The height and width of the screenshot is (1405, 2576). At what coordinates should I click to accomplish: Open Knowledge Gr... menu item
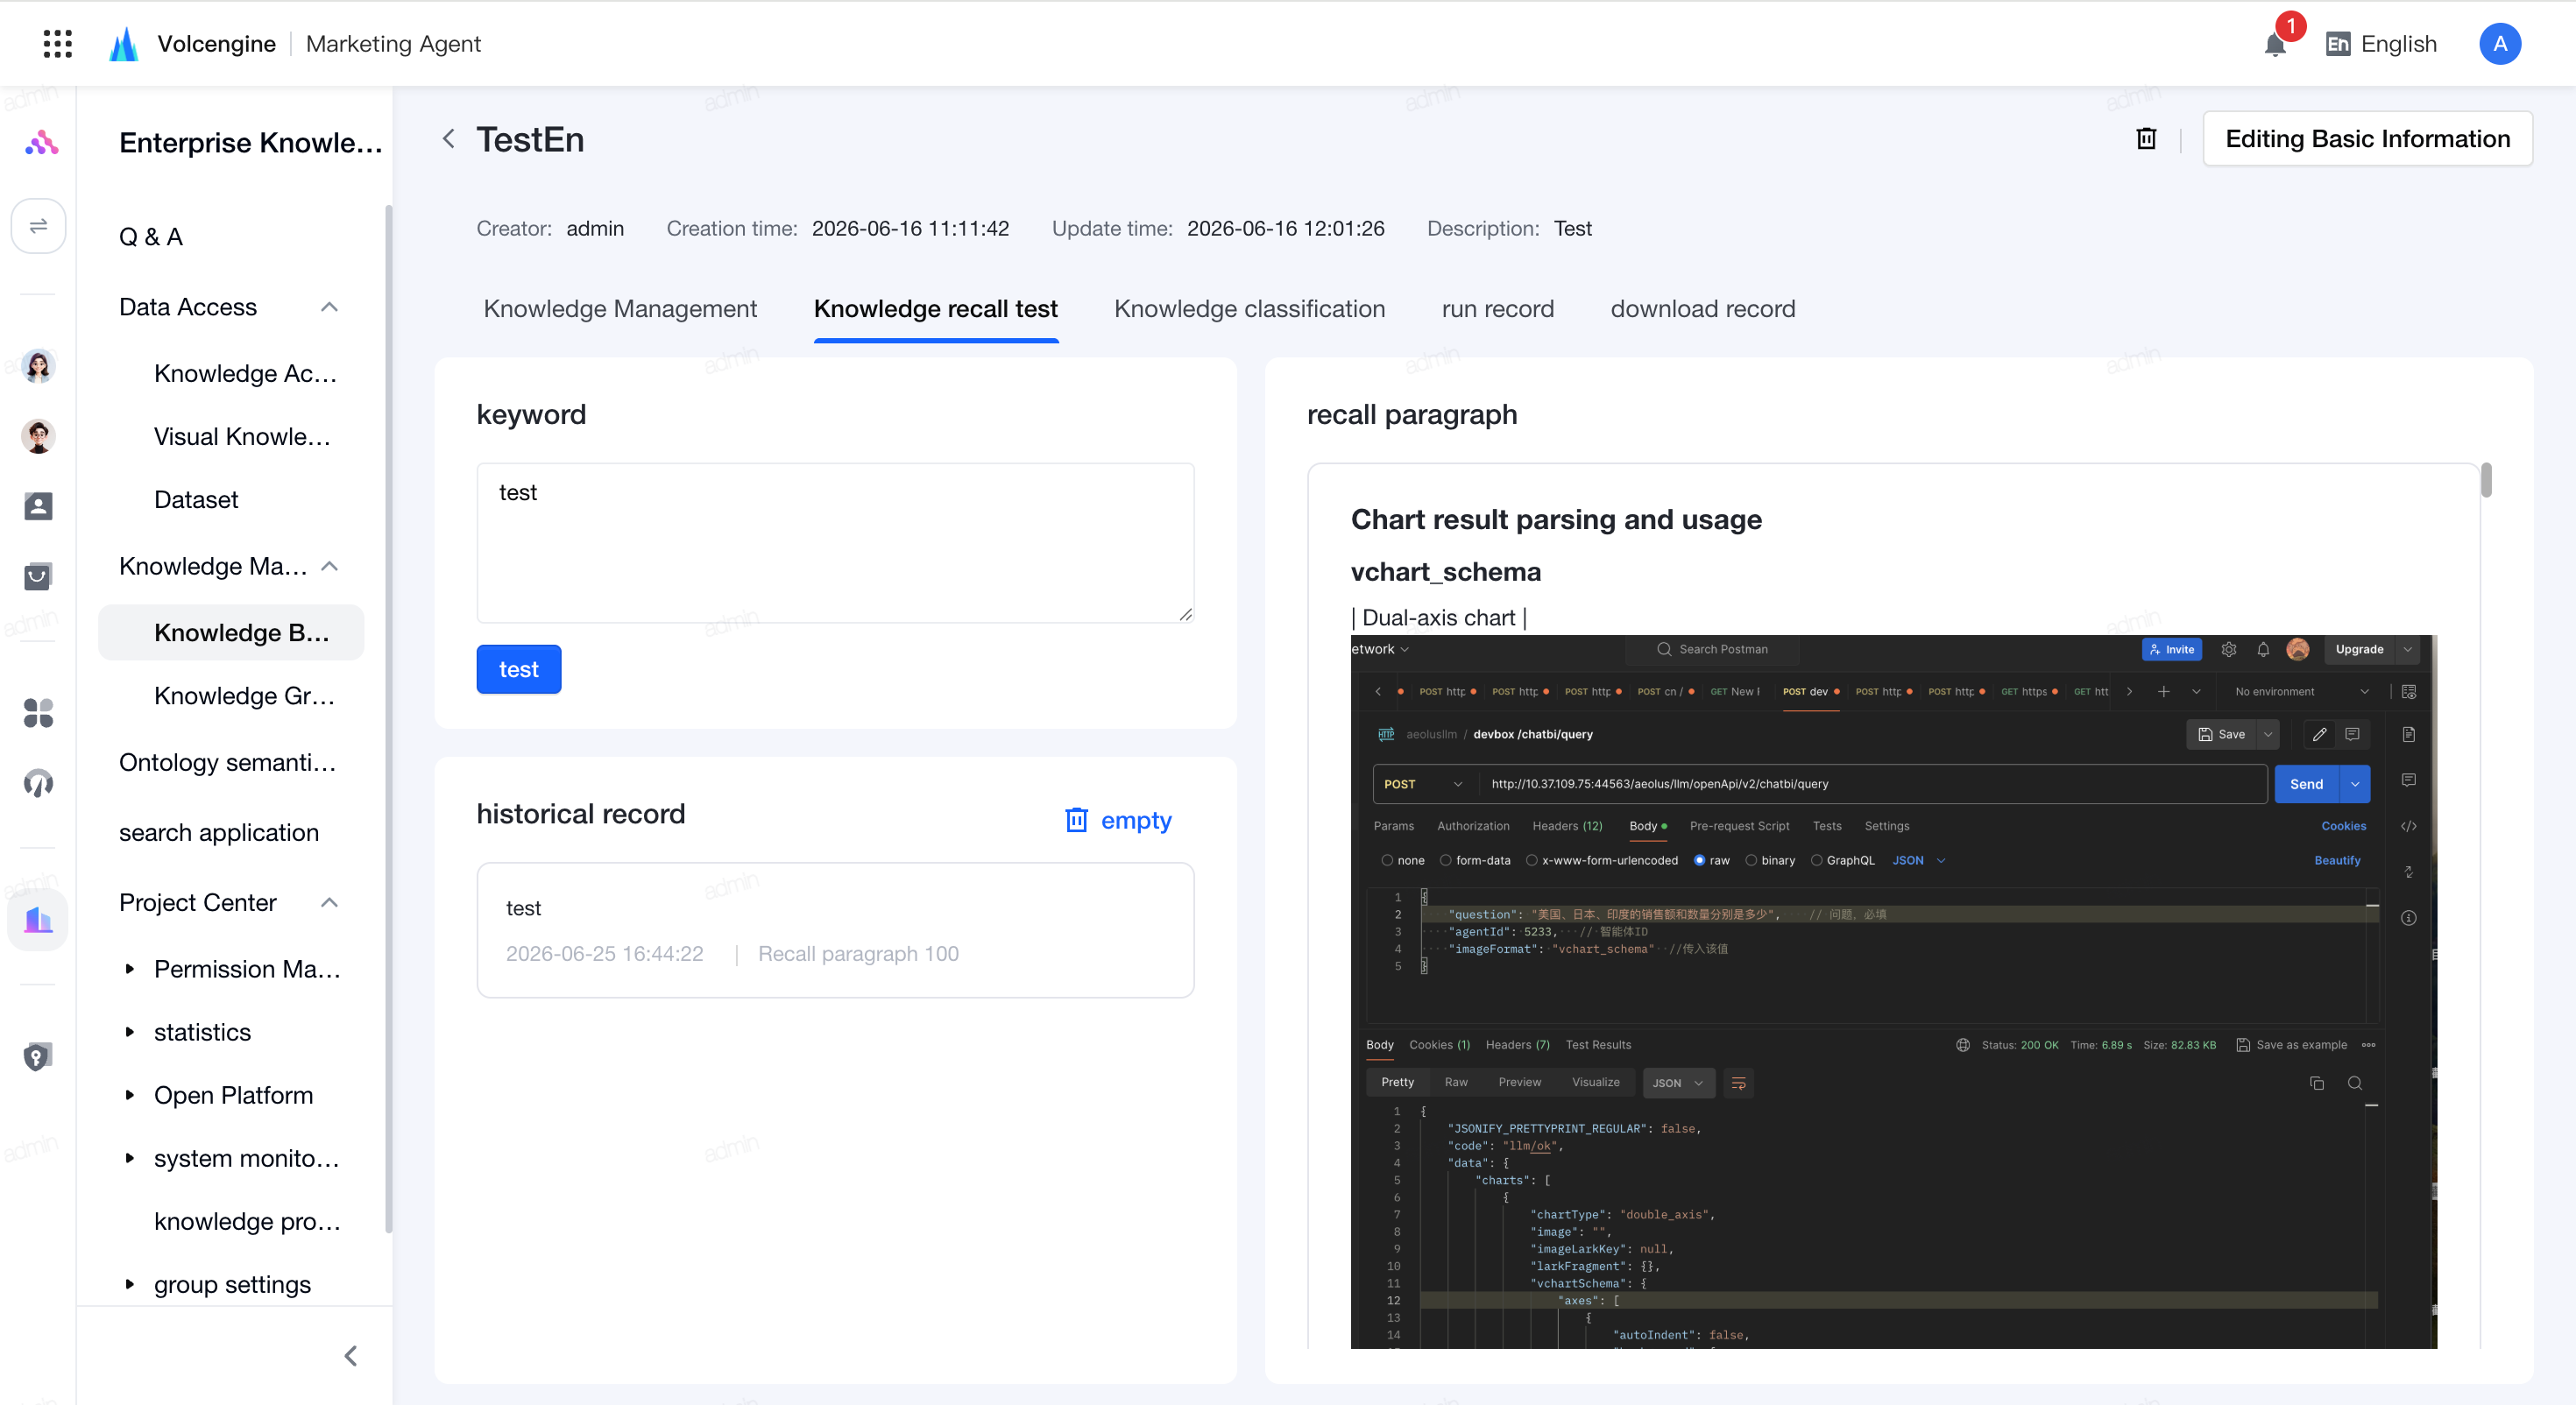[x=244, y=695]
